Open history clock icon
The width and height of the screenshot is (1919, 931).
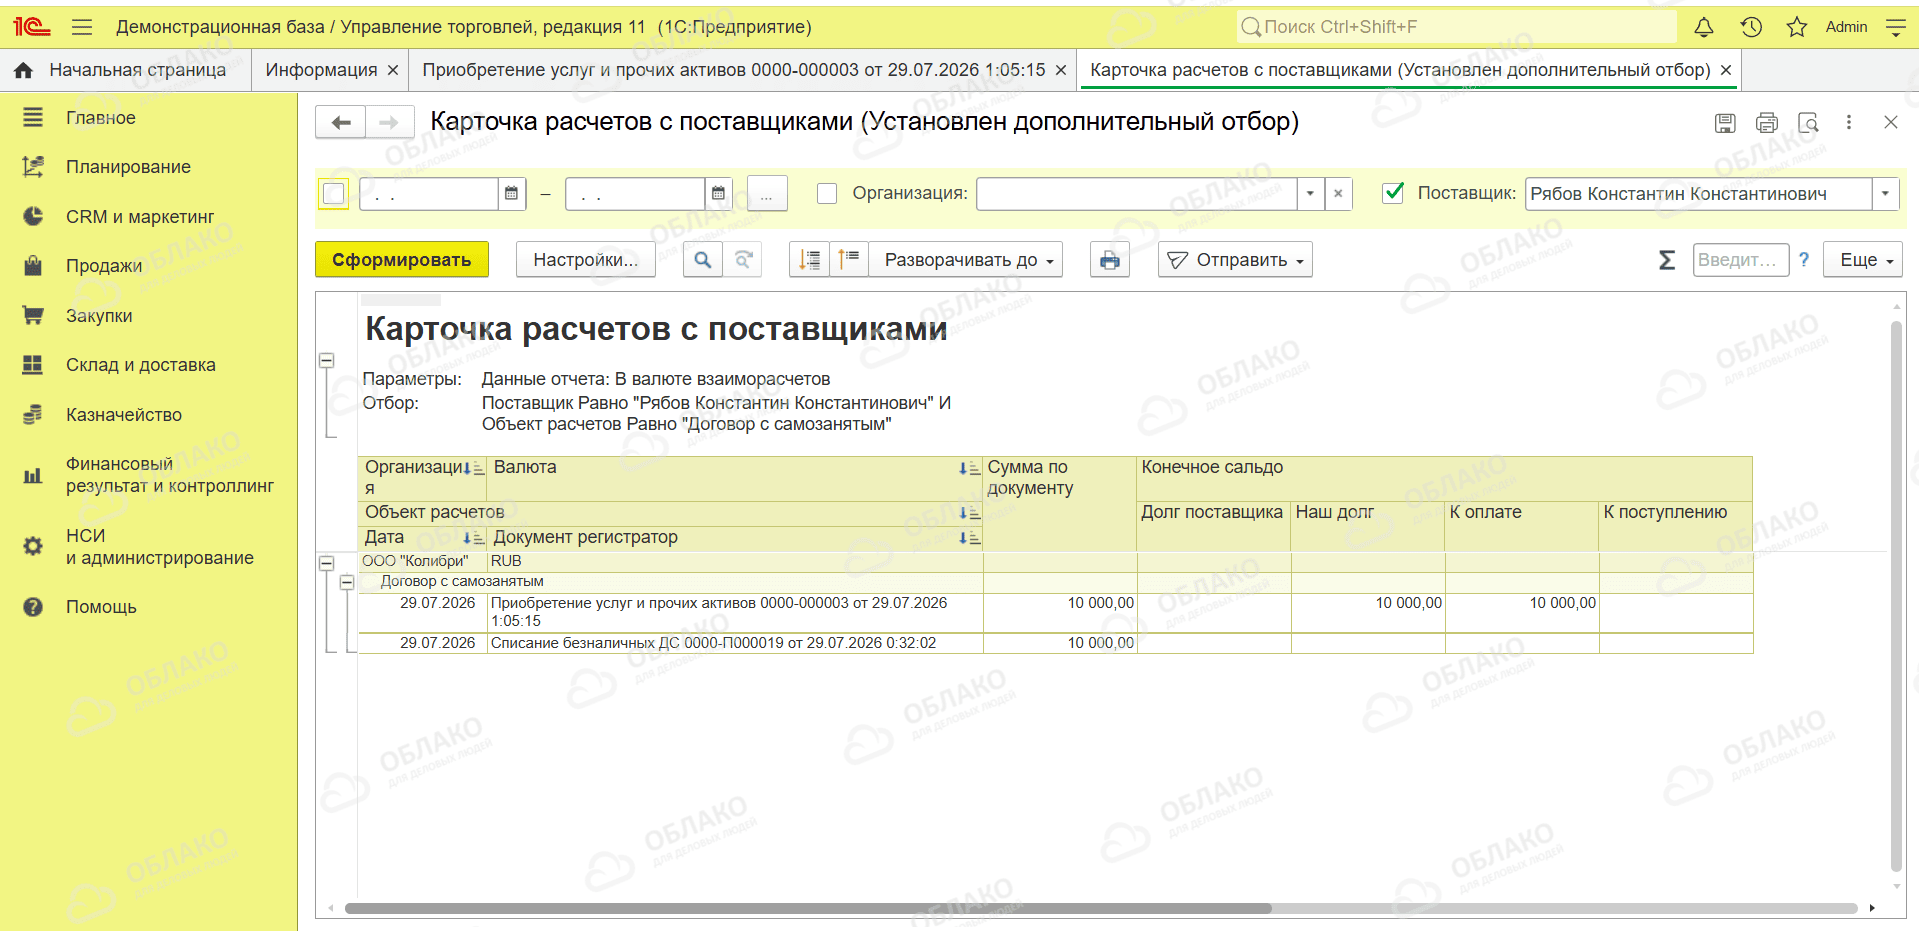pyautogui.click(x=1751, y=27)
